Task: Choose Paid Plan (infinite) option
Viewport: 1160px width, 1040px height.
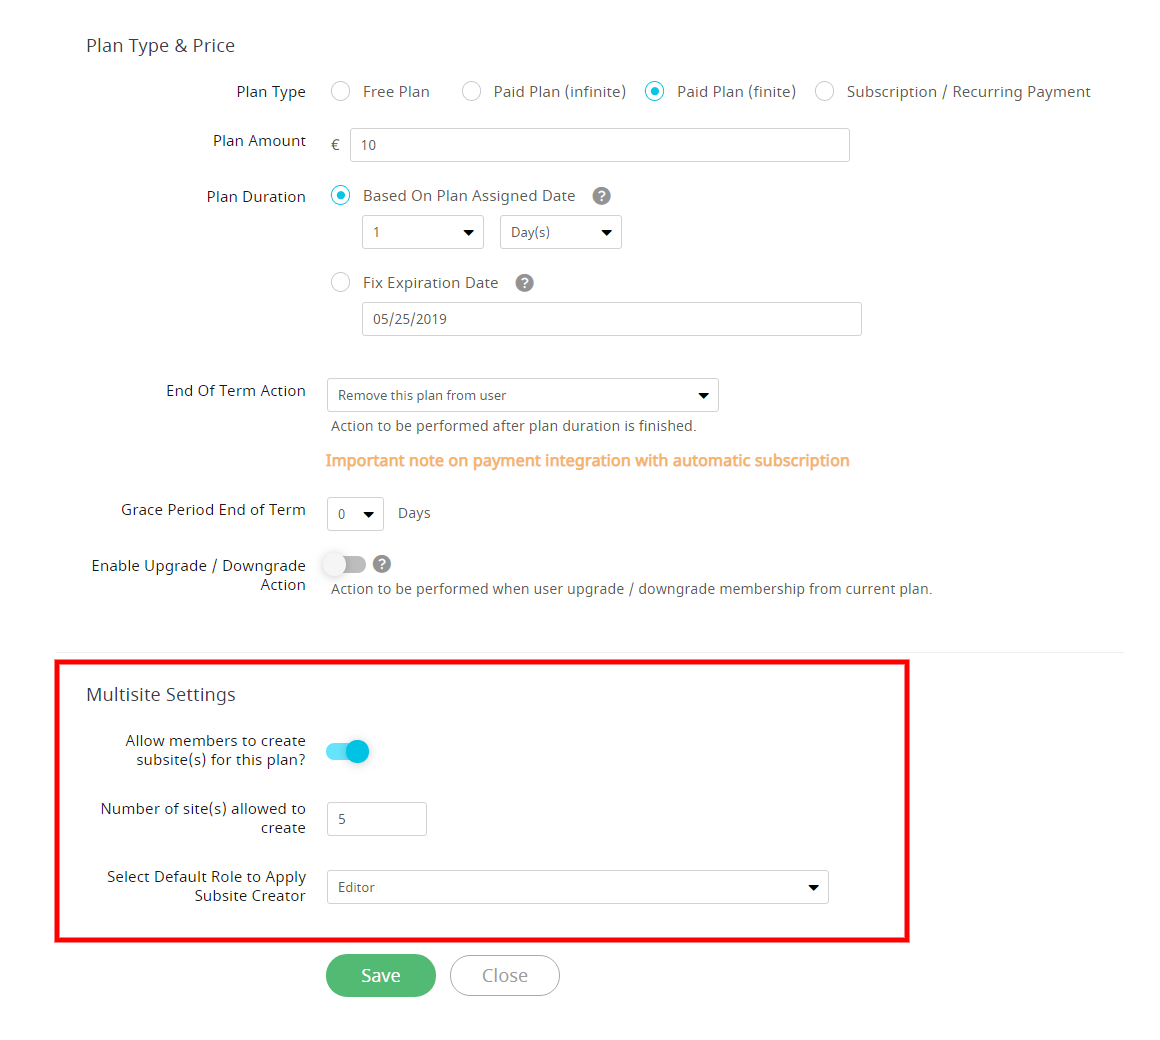Action: point(471,92)
